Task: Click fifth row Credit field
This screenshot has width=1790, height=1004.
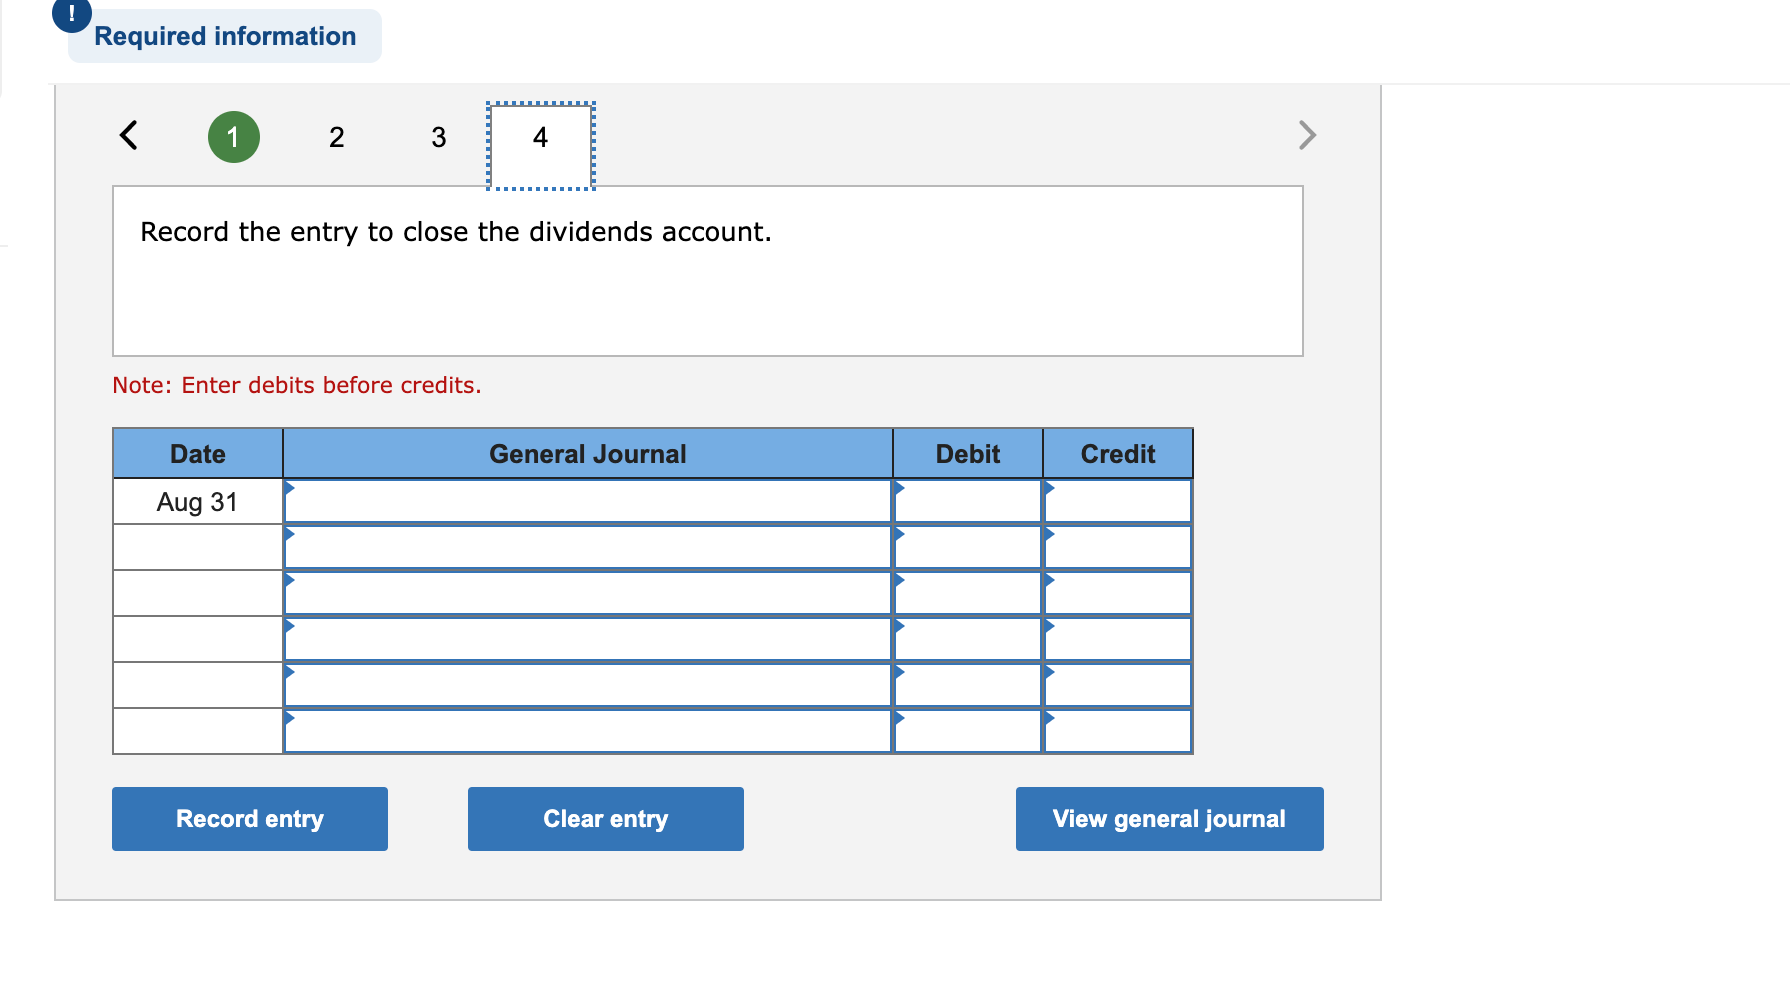Action: [x=1118, y=685]
